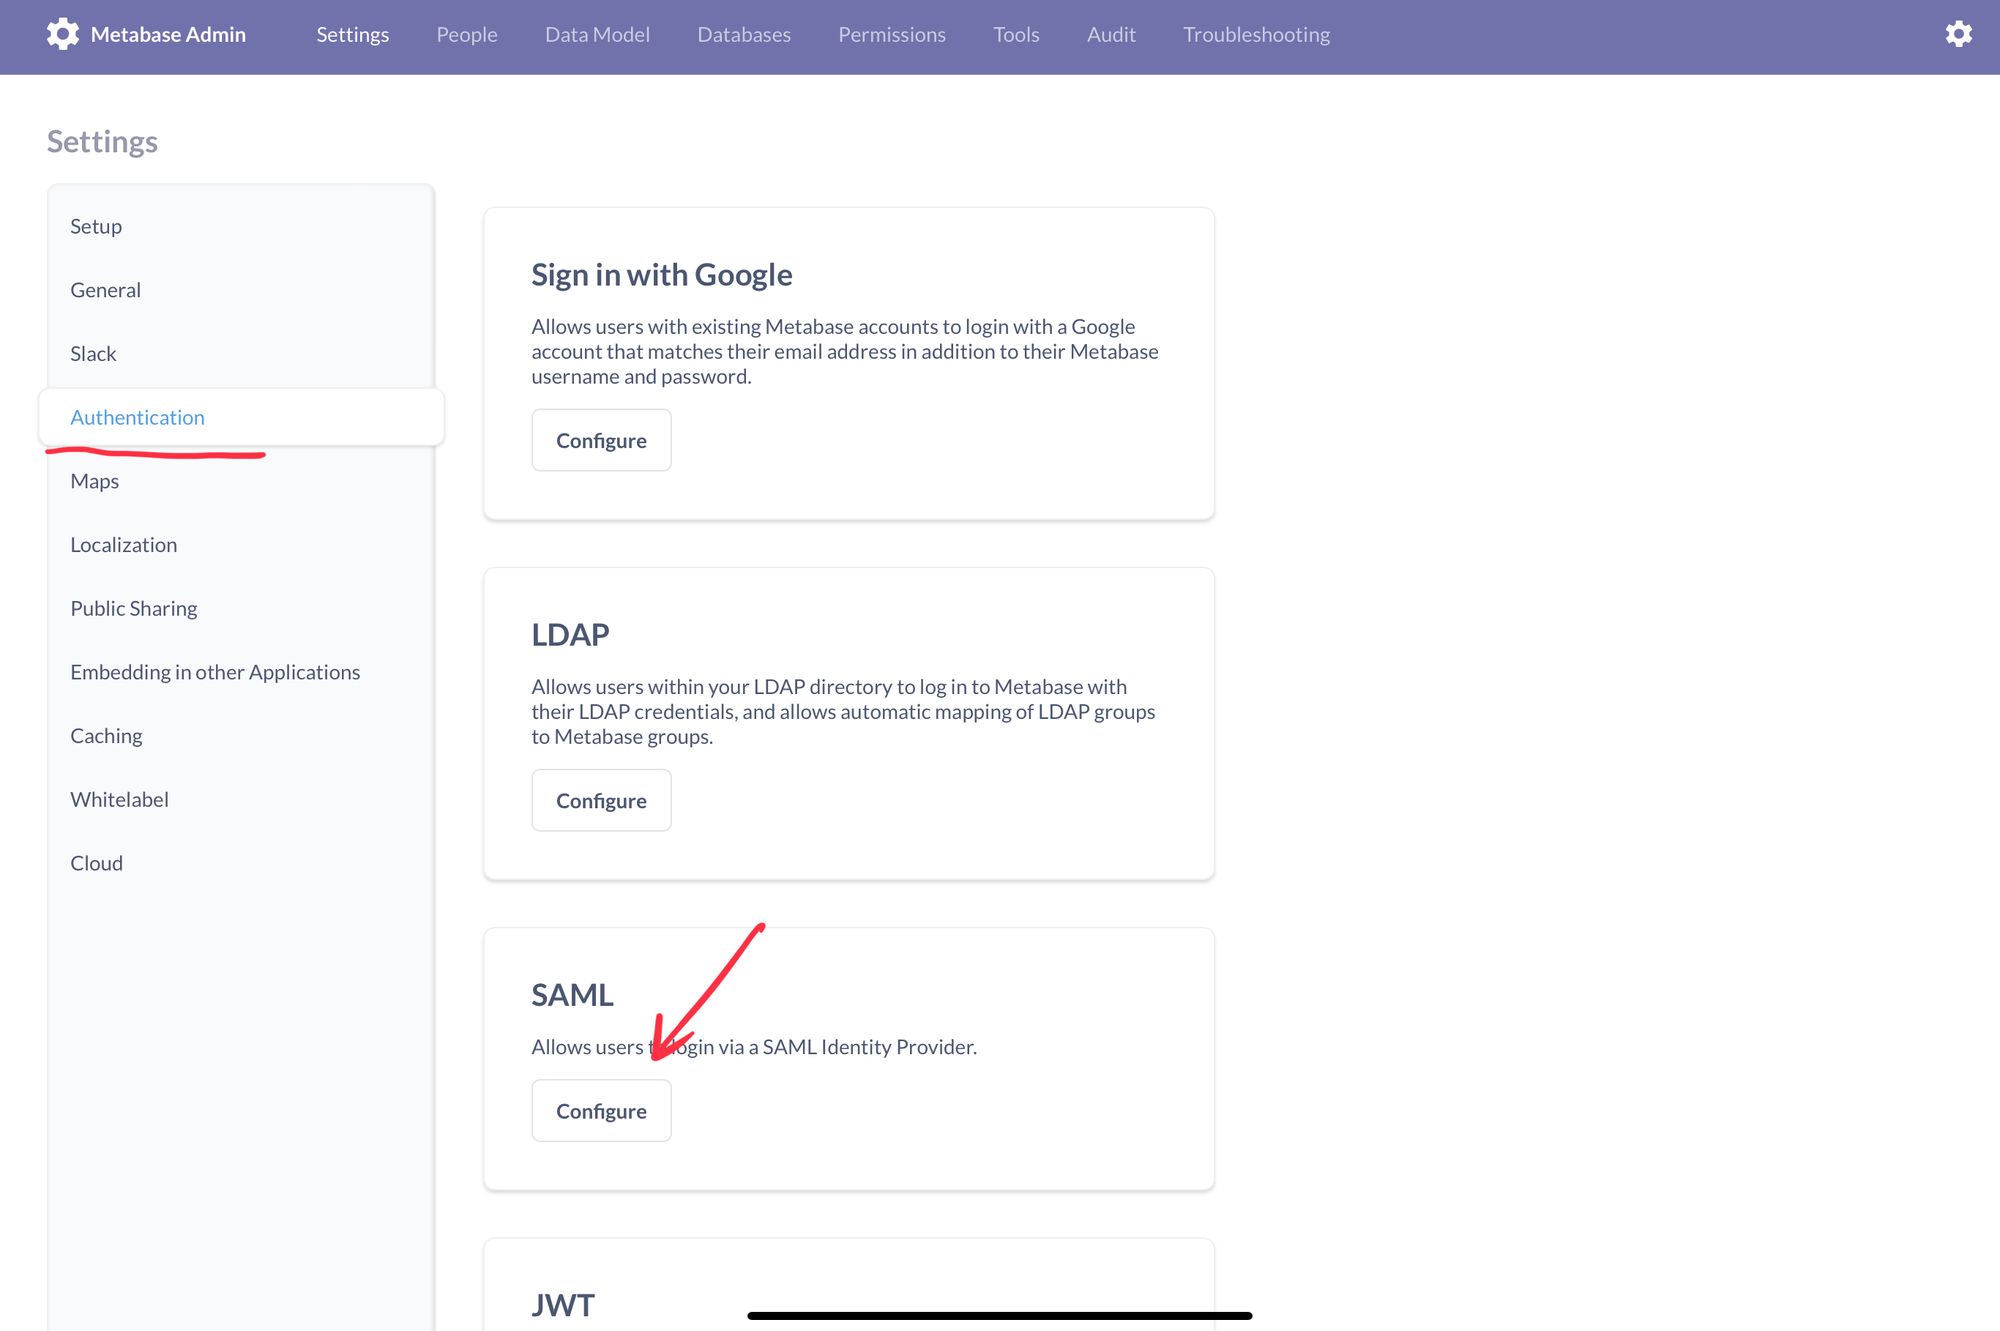Go to the Tools tab

1016,34
